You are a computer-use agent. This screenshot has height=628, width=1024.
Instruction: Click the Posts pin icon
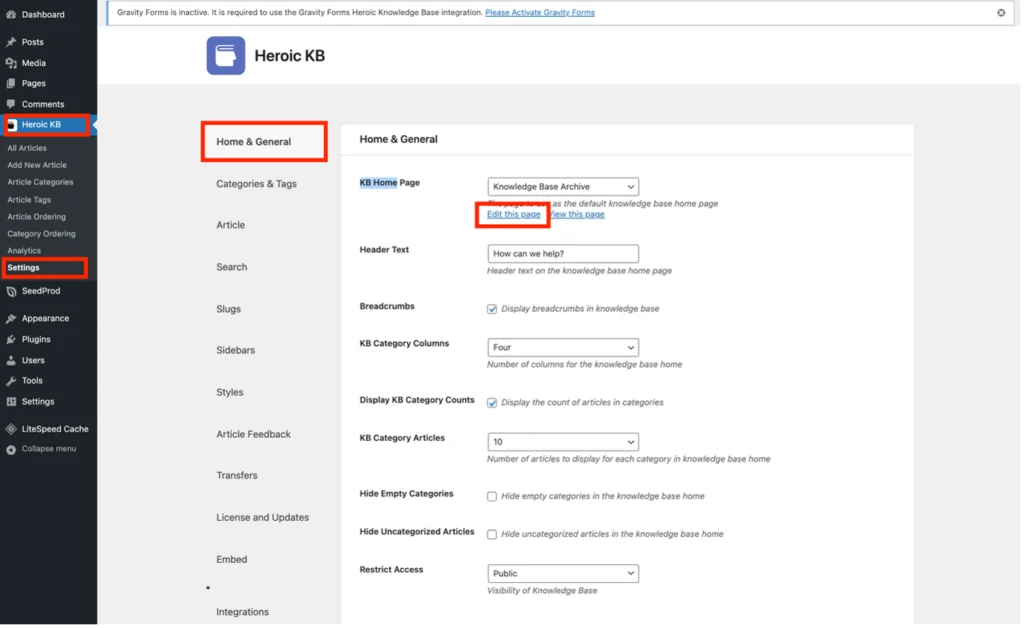pyautogui.click(x=11, y=42)
